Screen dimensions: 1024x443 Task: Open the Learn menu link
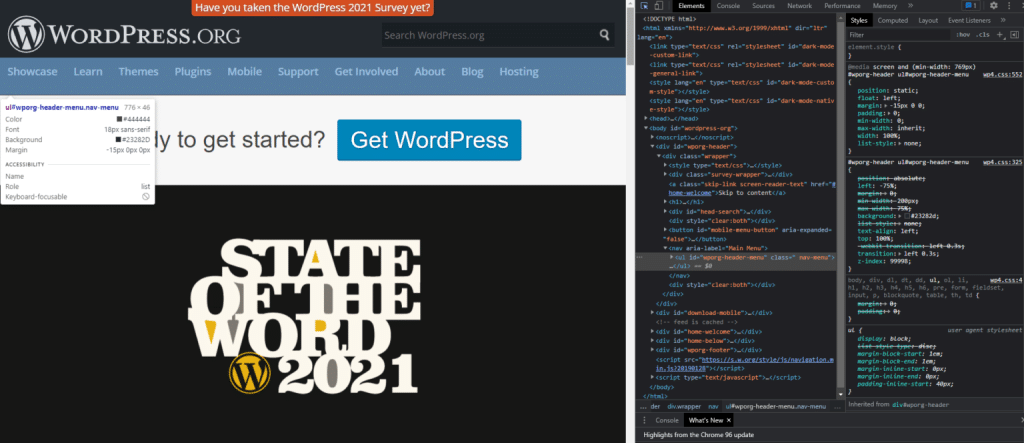pos(88,72)
